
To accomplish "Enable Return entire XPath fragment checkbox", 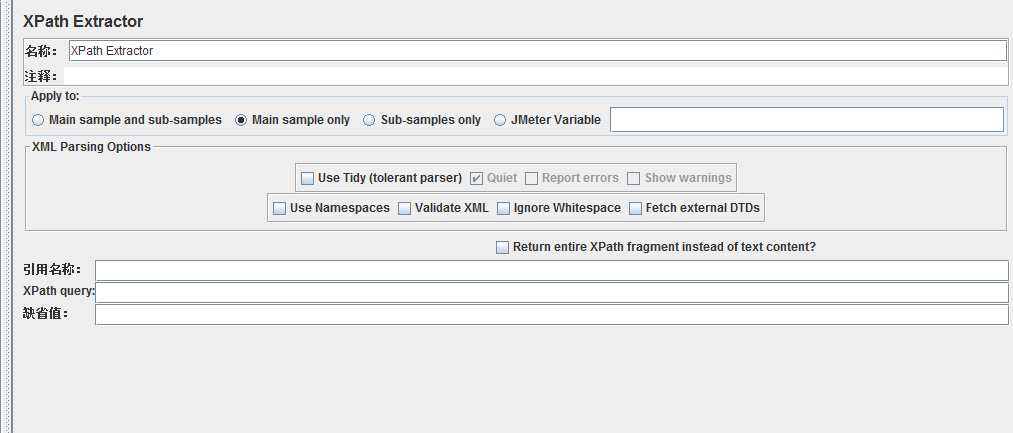I will click(502, 248).
